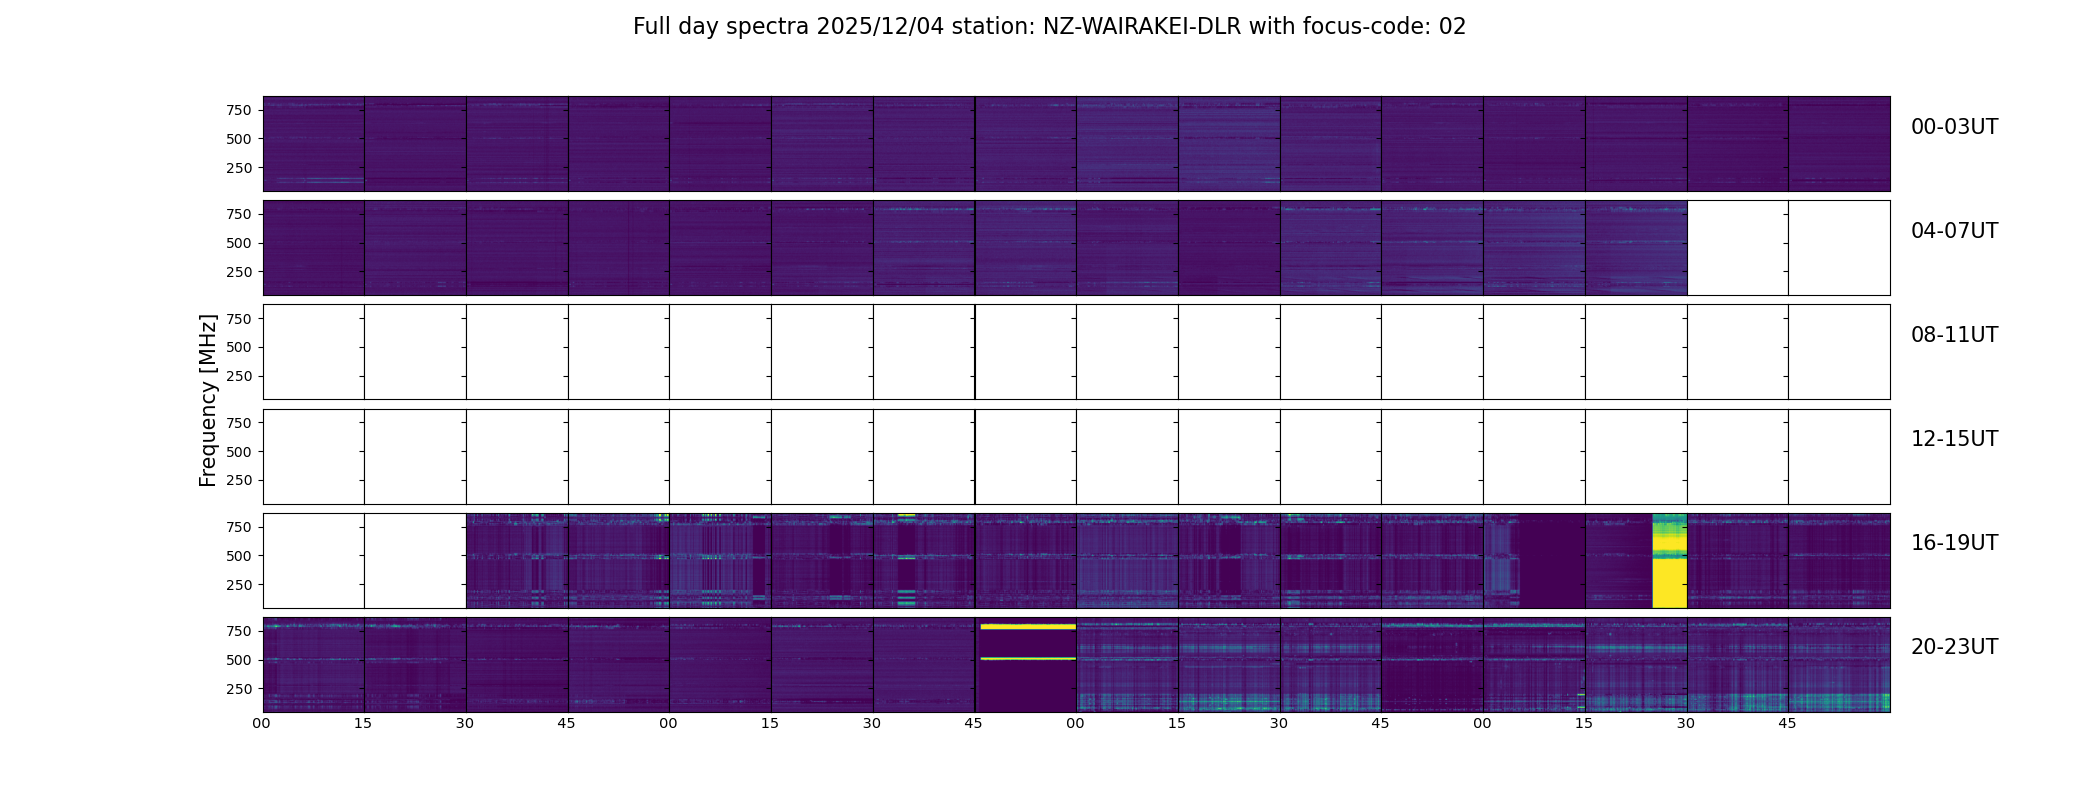Click the yellow band near 750 MHz in 20-23UT
2100x800 pixels.
coord(1028,627)
